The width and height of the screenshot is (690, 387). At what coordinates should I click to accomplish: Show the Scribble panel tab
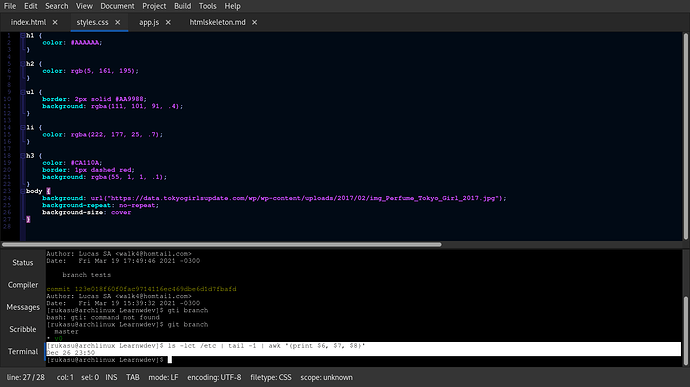click(22, 329)
